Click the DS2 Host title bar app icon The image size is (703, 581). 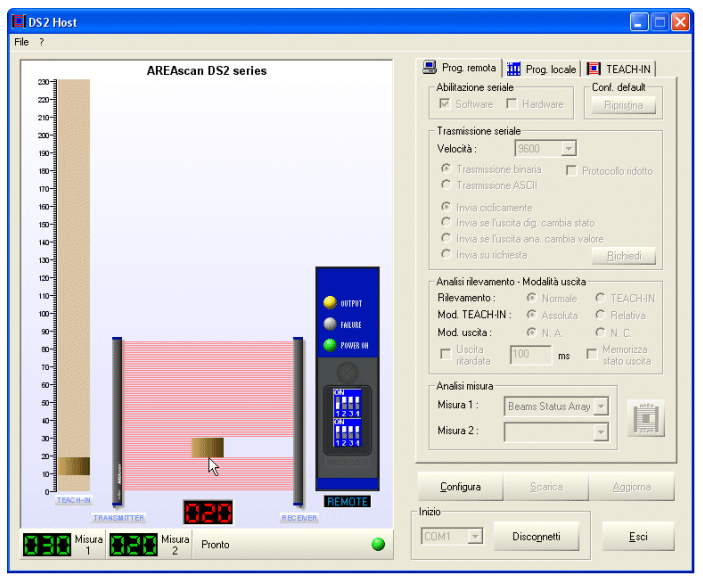[18, 22]
